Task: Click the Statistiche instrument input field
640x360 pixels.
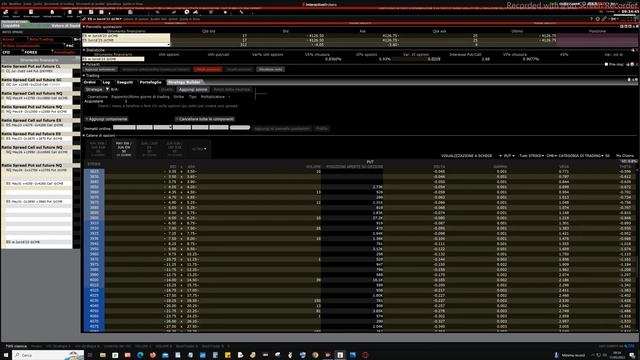Action: coord(113,59)
